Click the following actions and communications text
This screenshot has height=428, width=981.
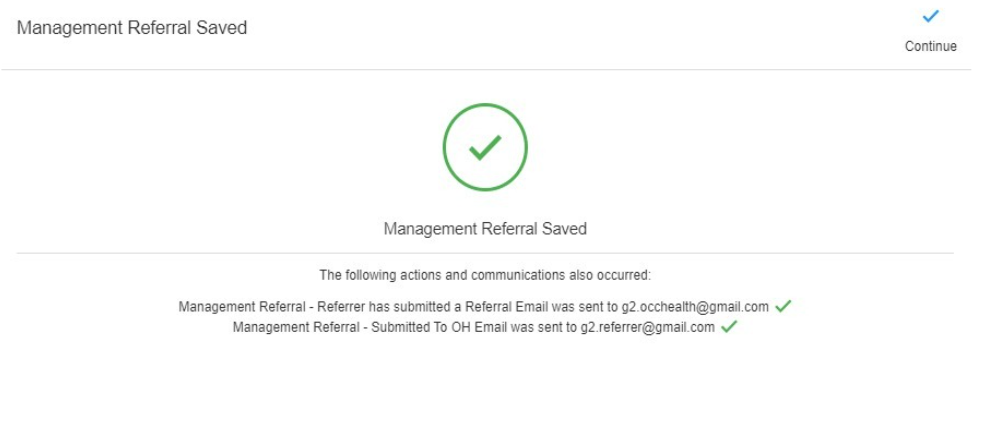pyautogui.click(x=485, y=275)
